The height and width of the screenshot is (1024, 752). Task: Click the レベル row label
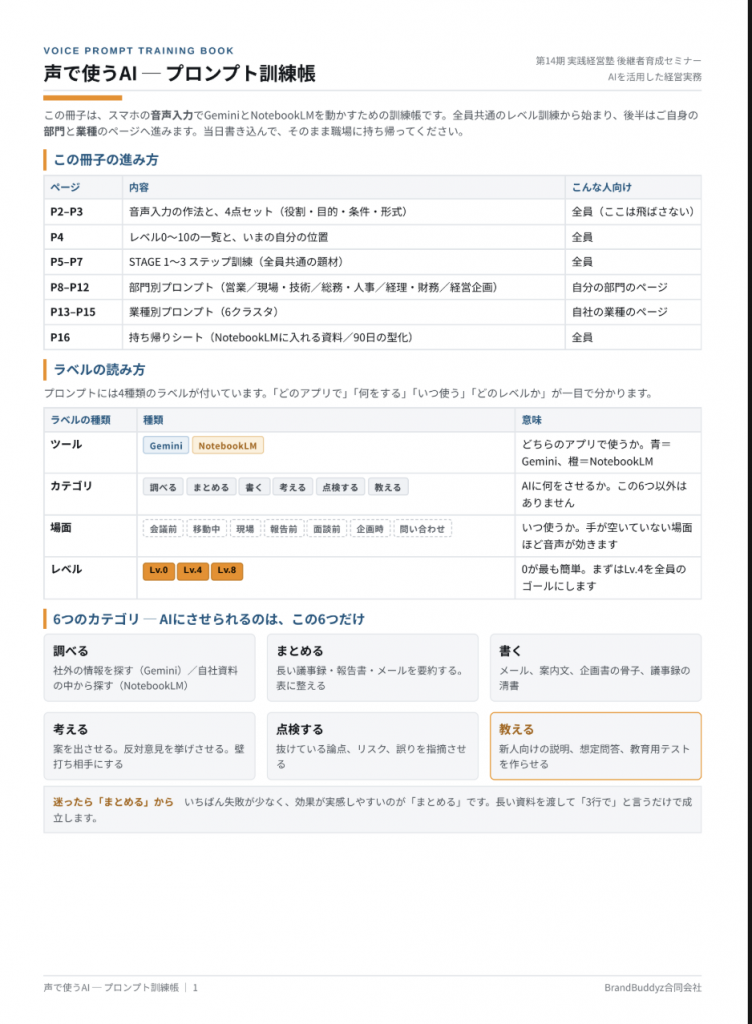(66, 569)
